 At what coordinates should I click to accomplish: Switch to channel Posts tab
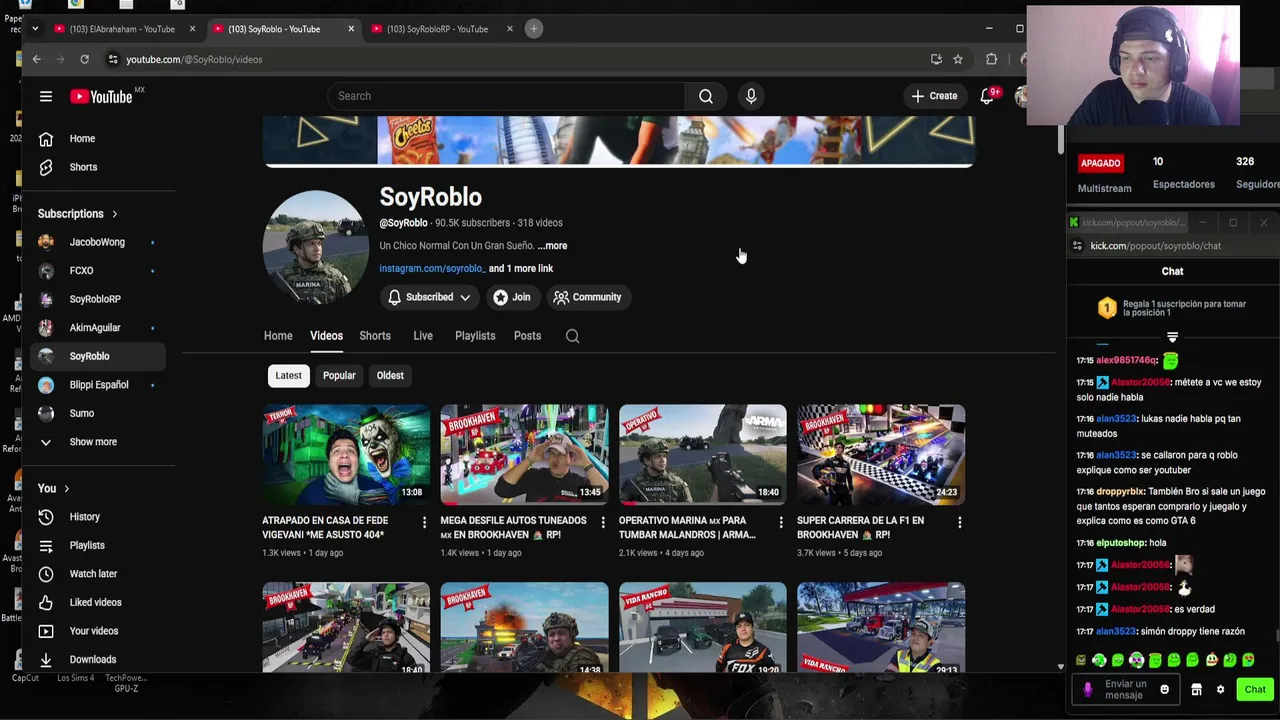click(x=527, y=336)
